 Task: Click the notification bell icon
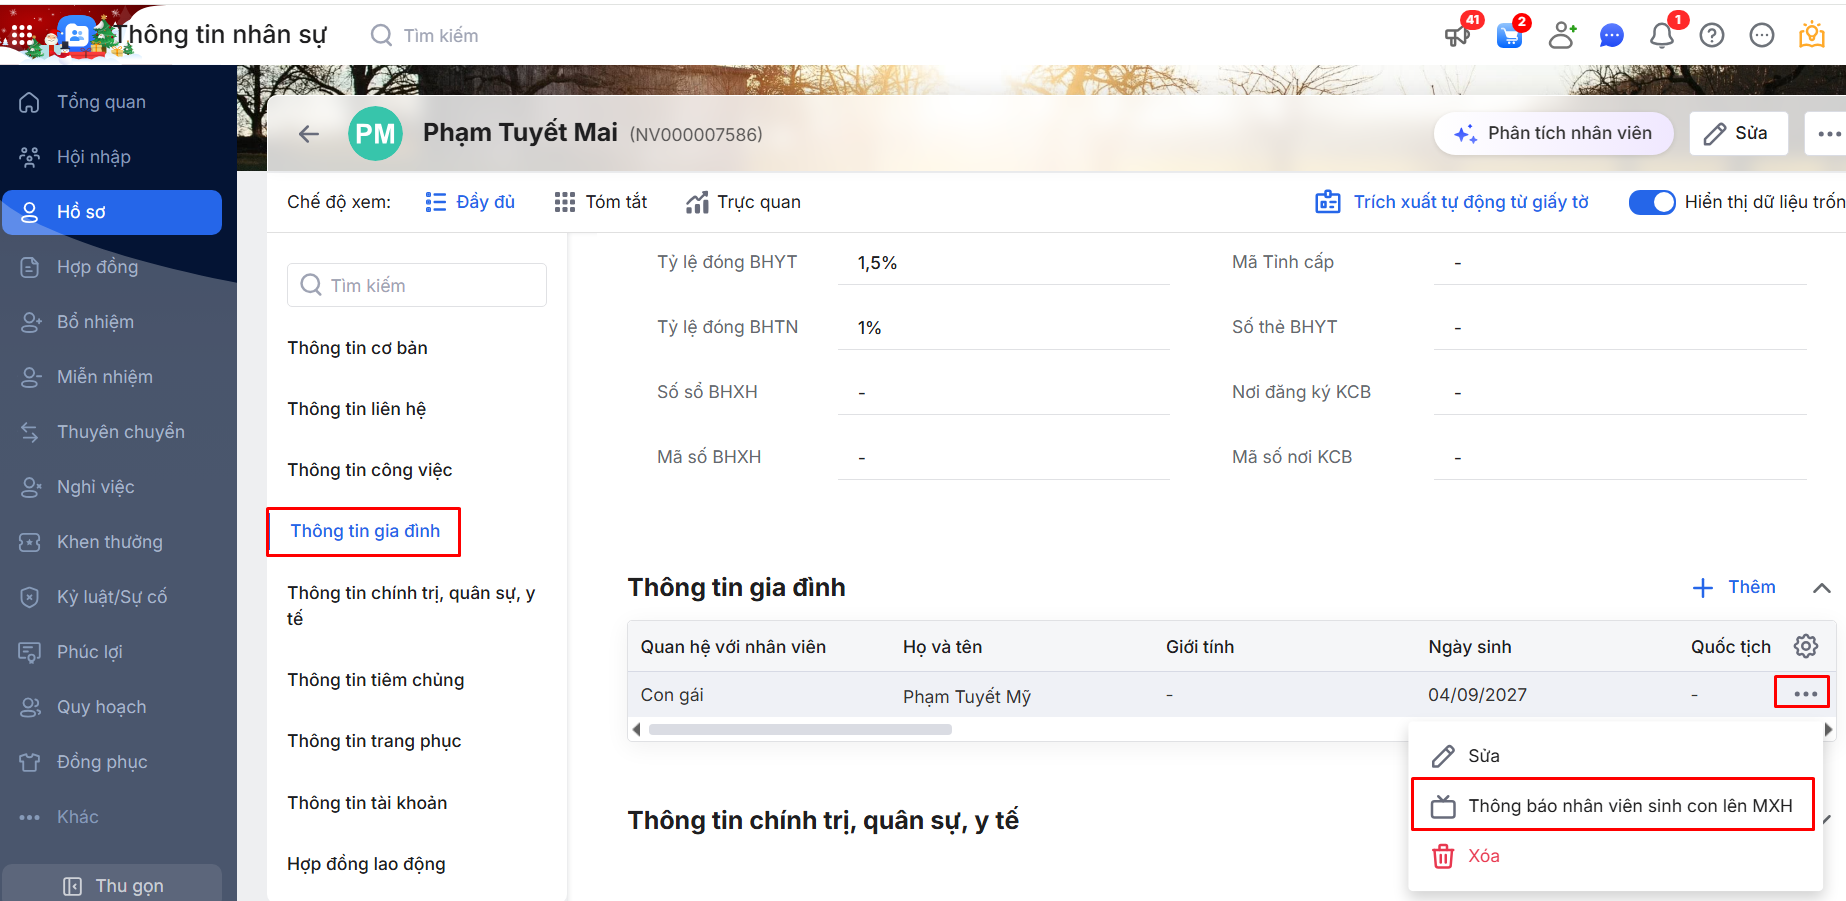[x=1661, y=36]
